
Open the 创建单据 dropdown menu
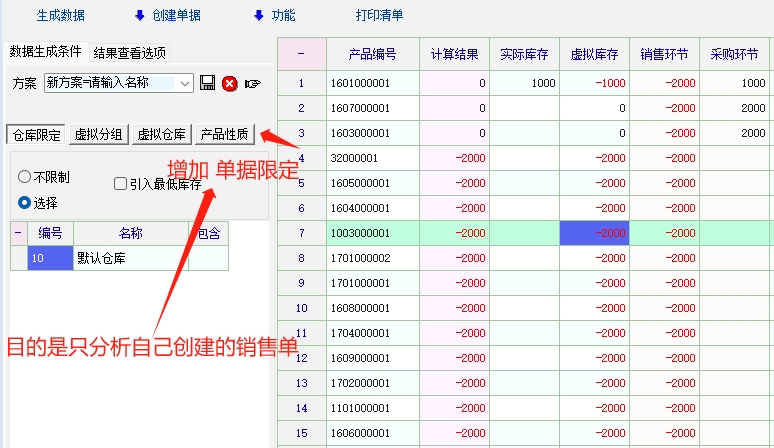[167, 16]
